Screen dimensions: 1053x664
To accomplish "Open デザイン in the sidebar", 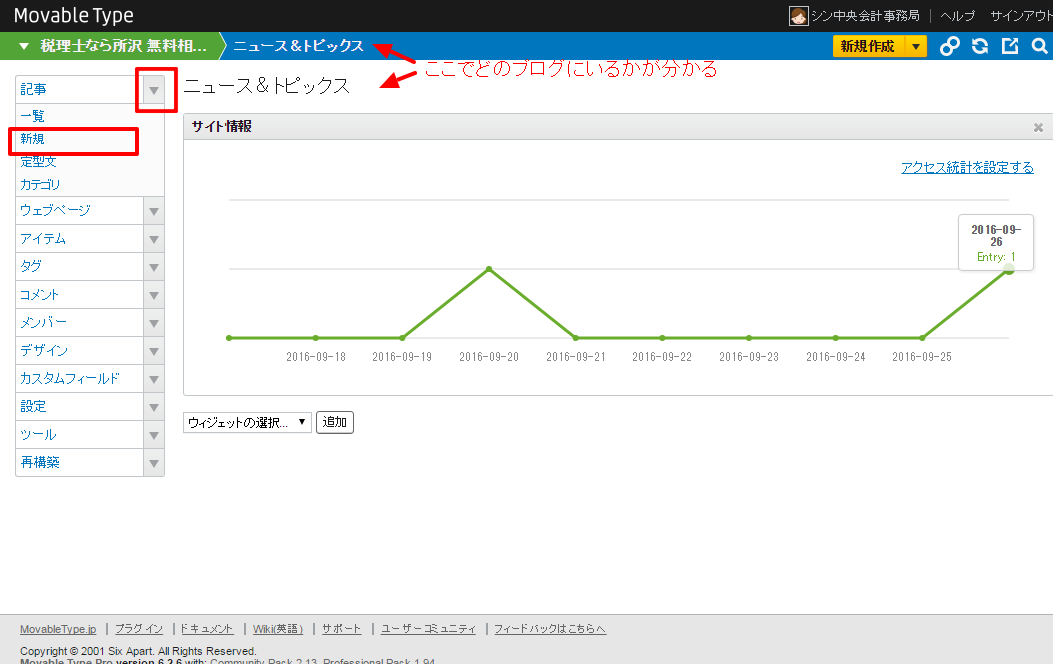I will click(x=44, y=350).
